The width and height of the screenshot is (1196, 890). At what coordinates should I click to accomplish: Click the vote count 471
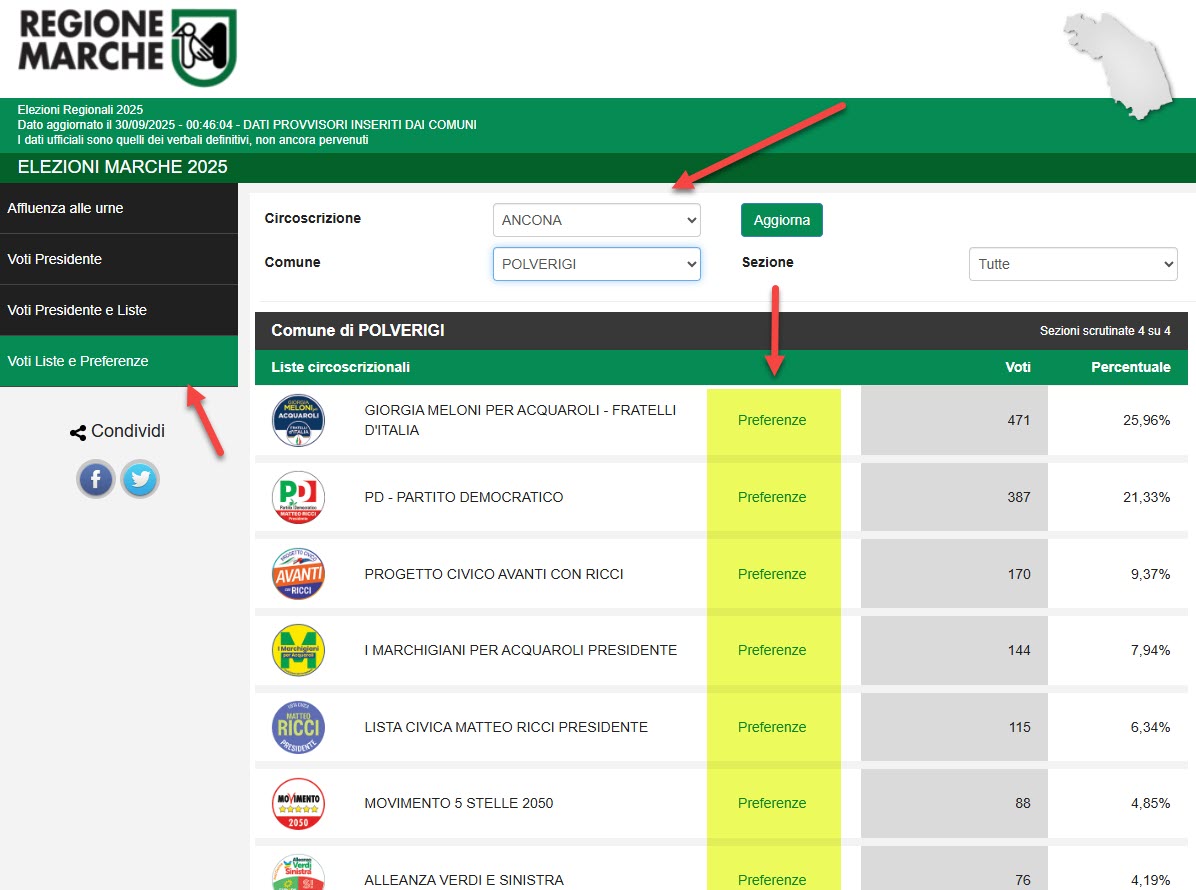[1019, 420]
